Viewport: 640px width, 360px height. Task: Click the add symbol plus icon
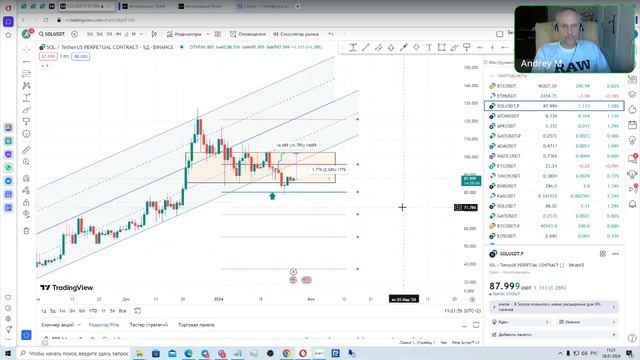pos(74,34)
